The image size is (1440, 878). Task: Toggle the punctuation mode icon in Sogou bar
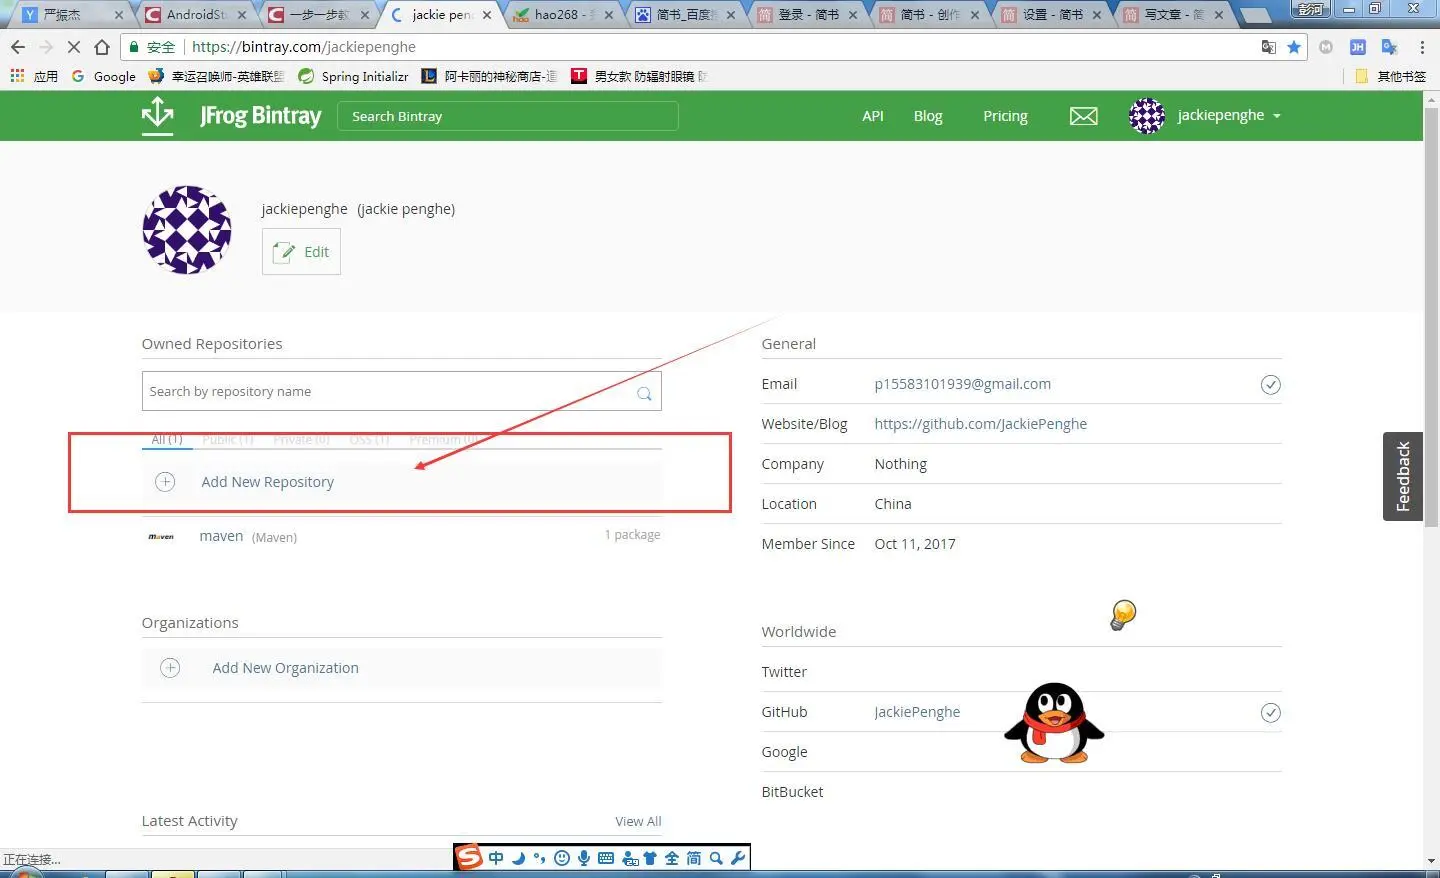coord(540,858)
